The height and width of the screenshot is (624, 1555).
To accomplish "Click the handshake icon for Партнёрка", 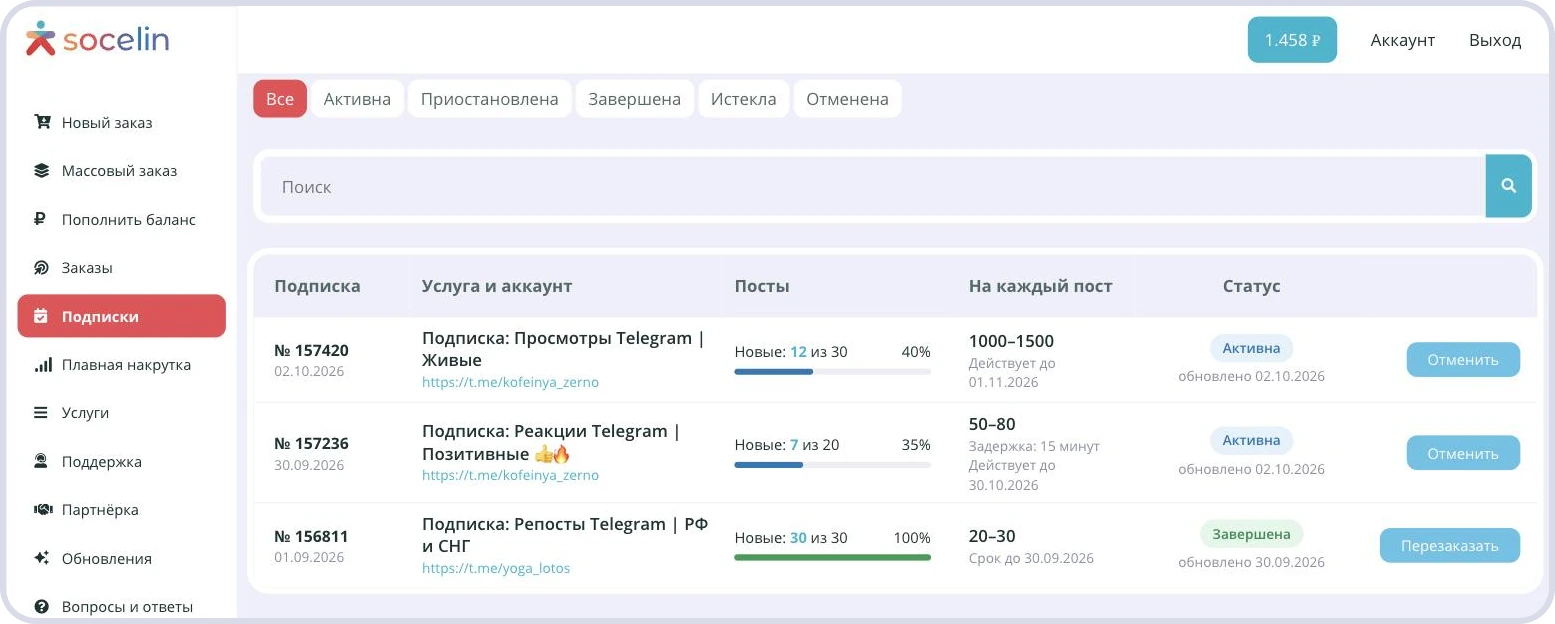I will (43, 510).
